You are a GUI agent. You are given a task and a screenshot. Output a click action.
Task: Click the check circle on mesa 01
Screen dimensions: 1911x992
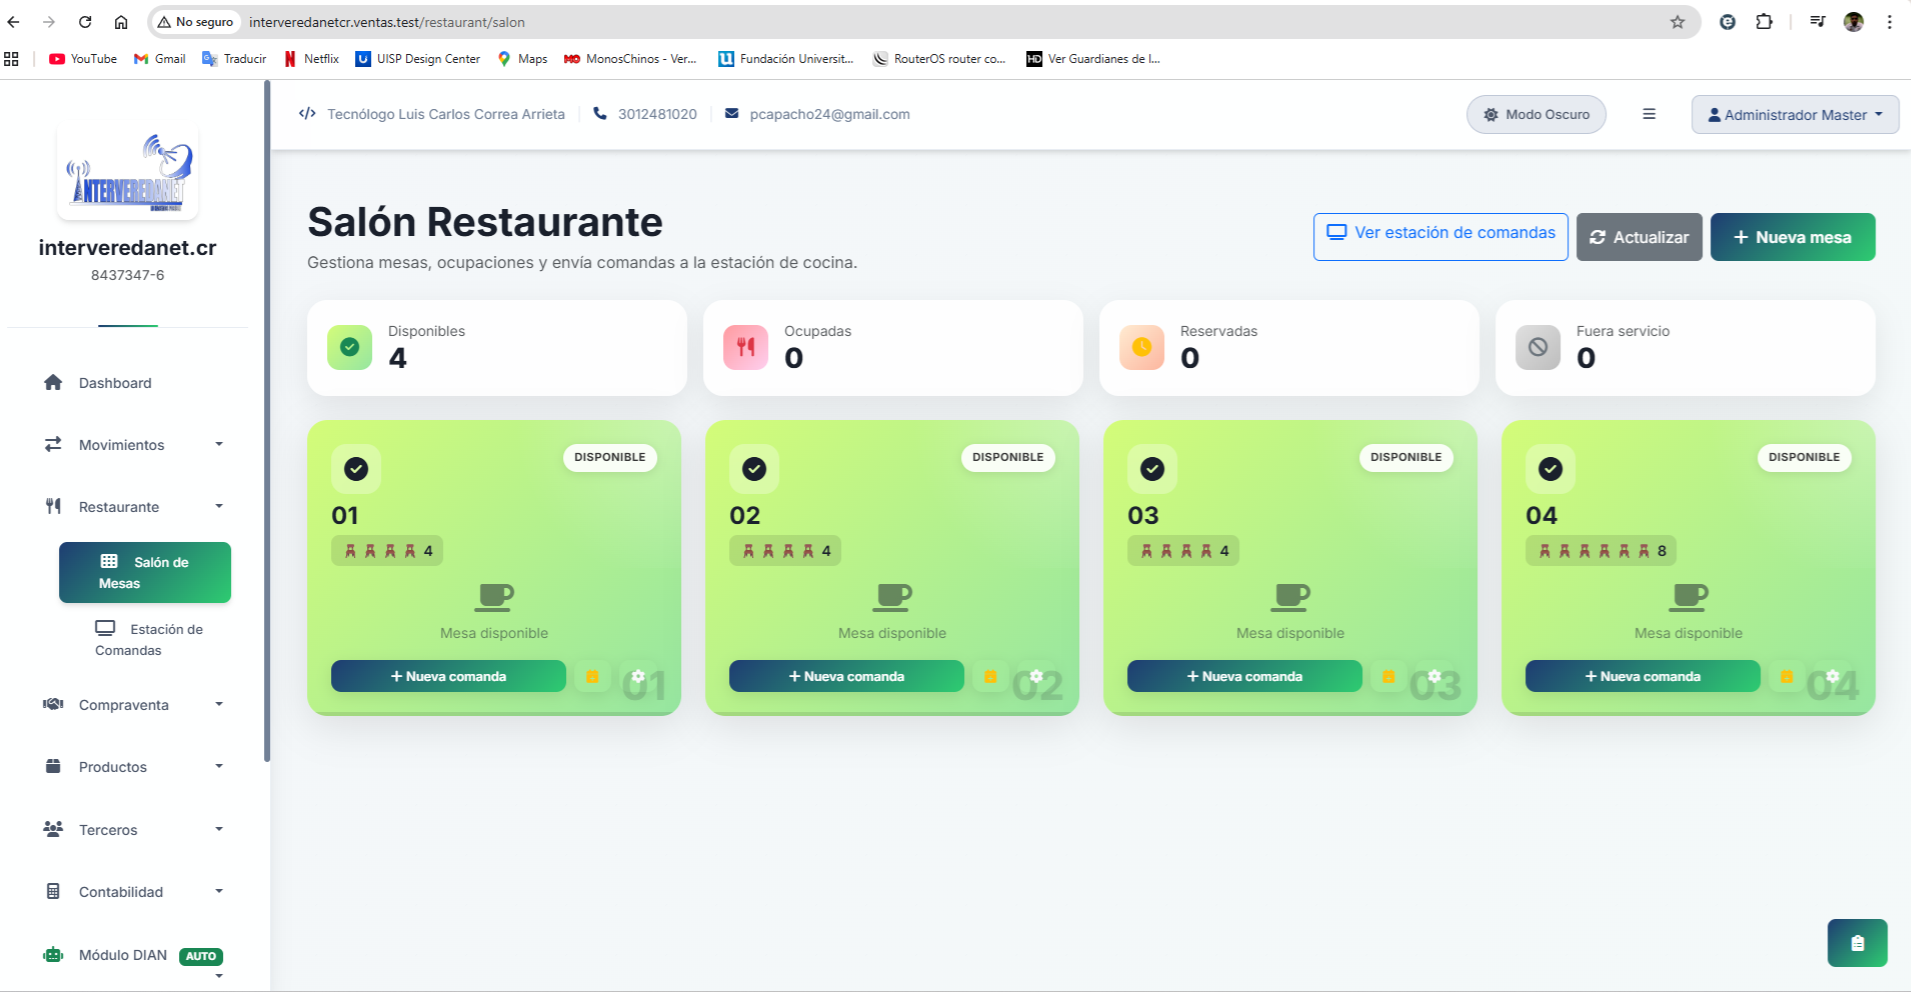click(x=356, y=468)
